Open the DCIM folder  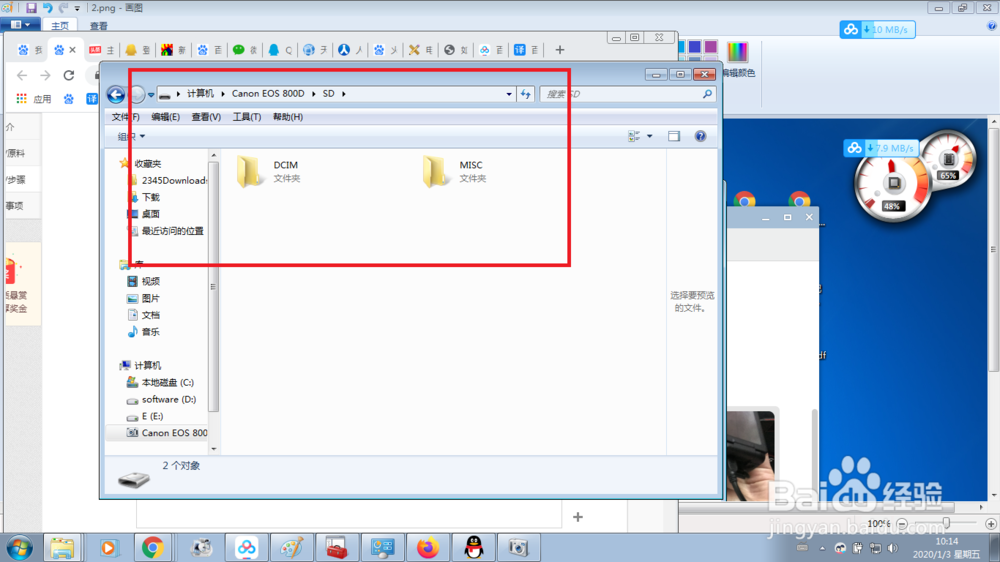[268, 171]
